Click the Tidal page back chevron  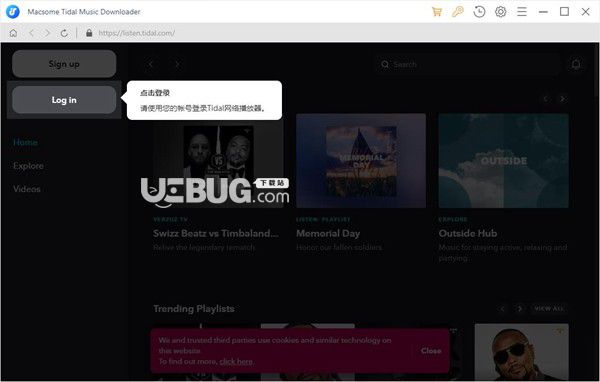(x=151, y=64)
